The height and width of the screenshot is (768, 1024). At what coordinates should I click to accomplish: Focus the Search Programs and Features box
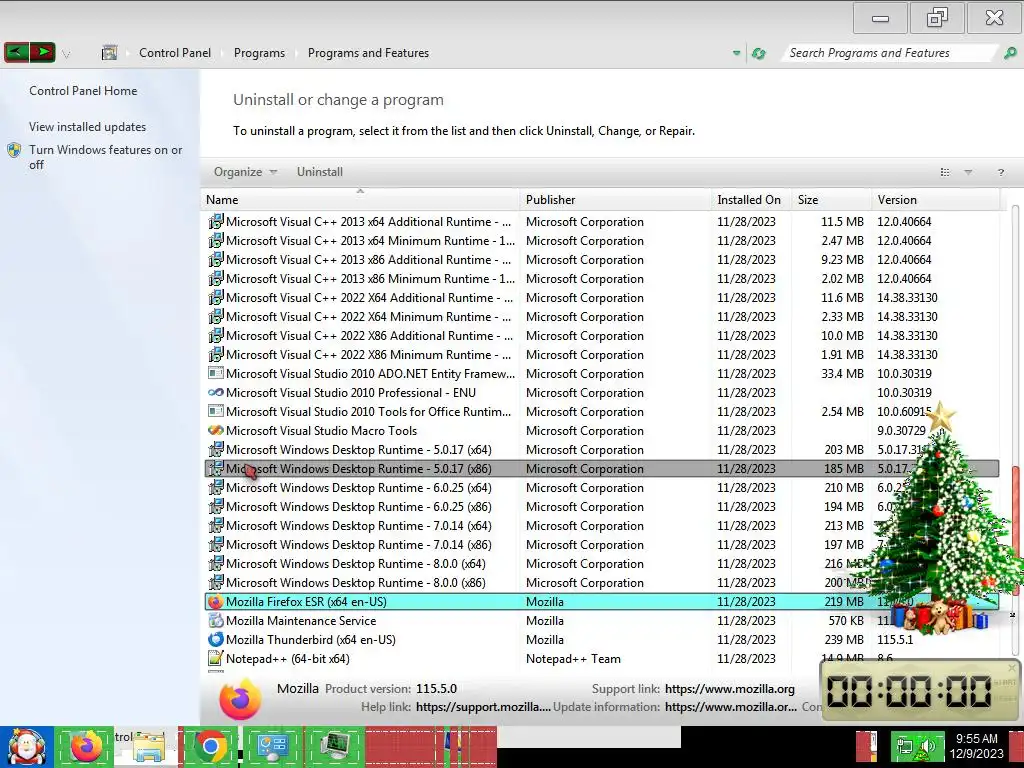888,53
